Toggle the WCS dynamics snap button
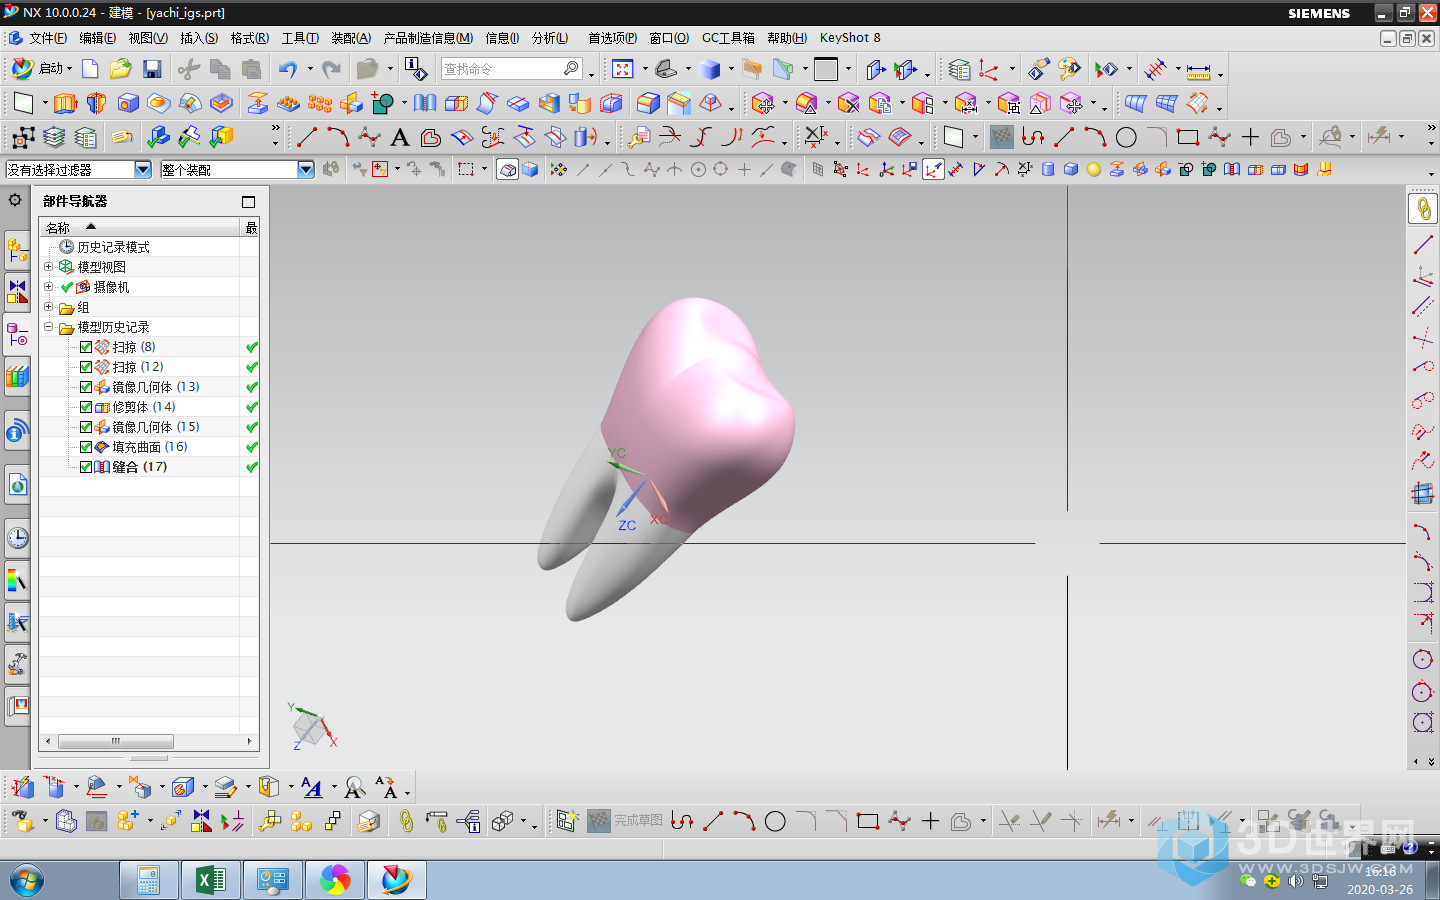Viewport: 1440px width, 900px height. point(933,169)
